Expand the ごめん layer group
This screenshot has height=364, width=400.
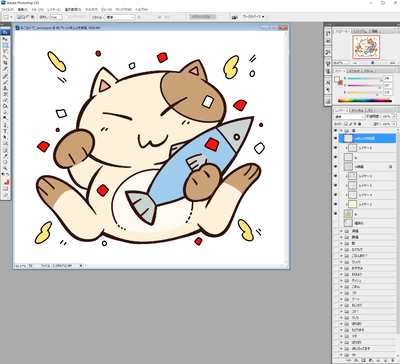click(341, 287)
